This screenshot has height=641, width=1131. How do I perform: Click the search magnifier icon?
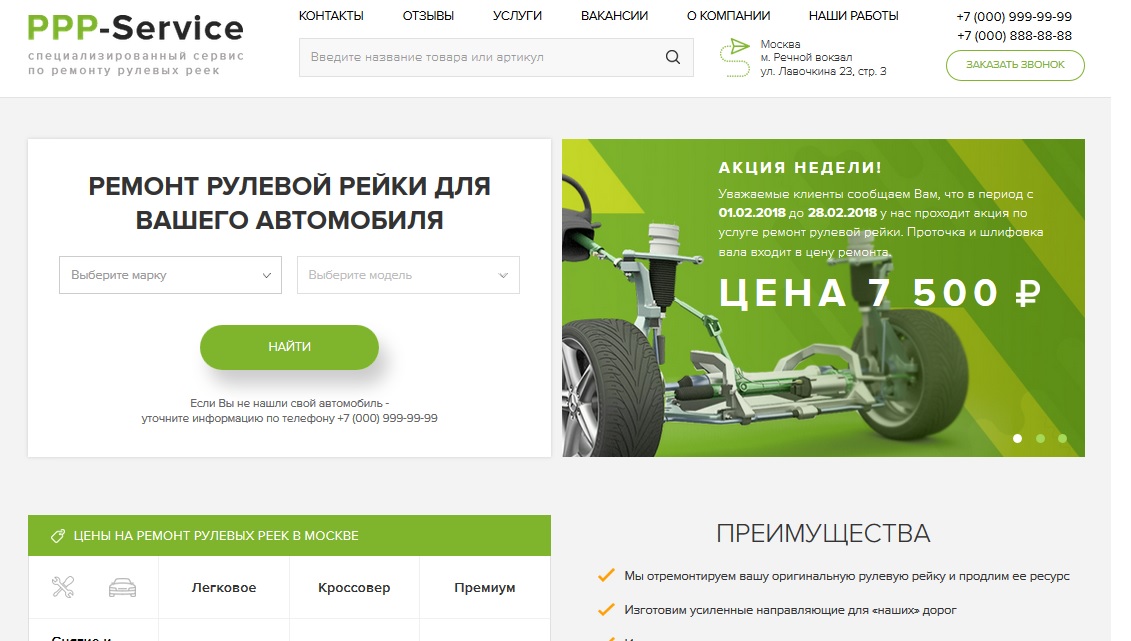672,57
